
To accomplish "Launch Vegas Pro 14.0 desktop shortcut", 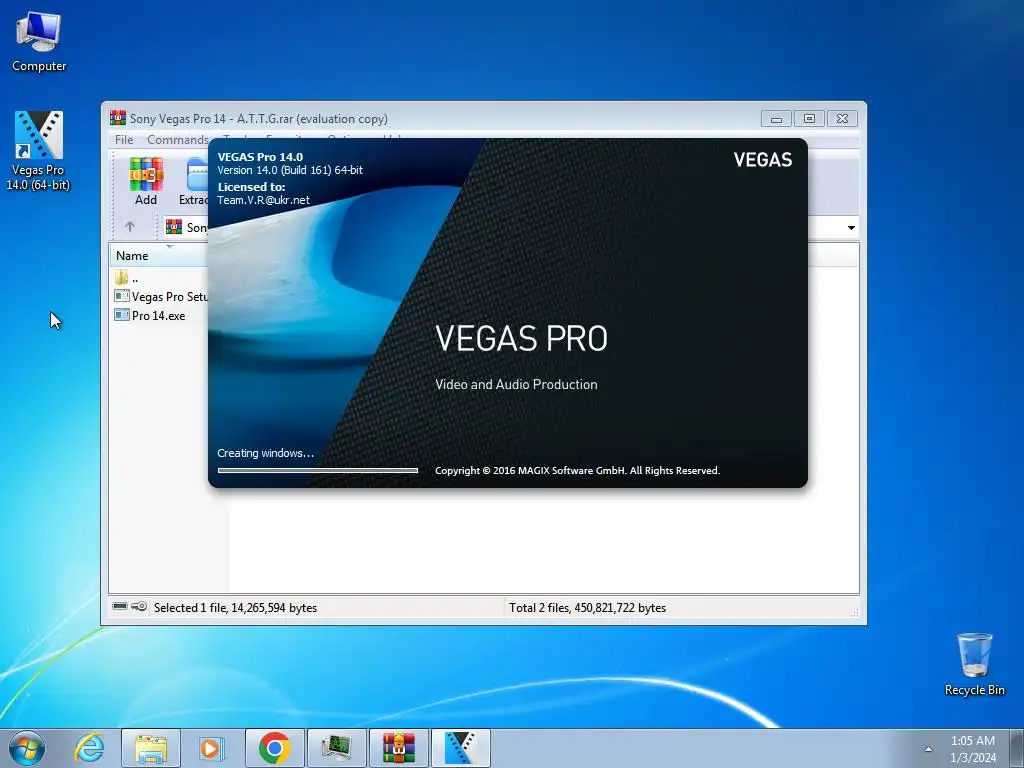I will tap(38, 152).
